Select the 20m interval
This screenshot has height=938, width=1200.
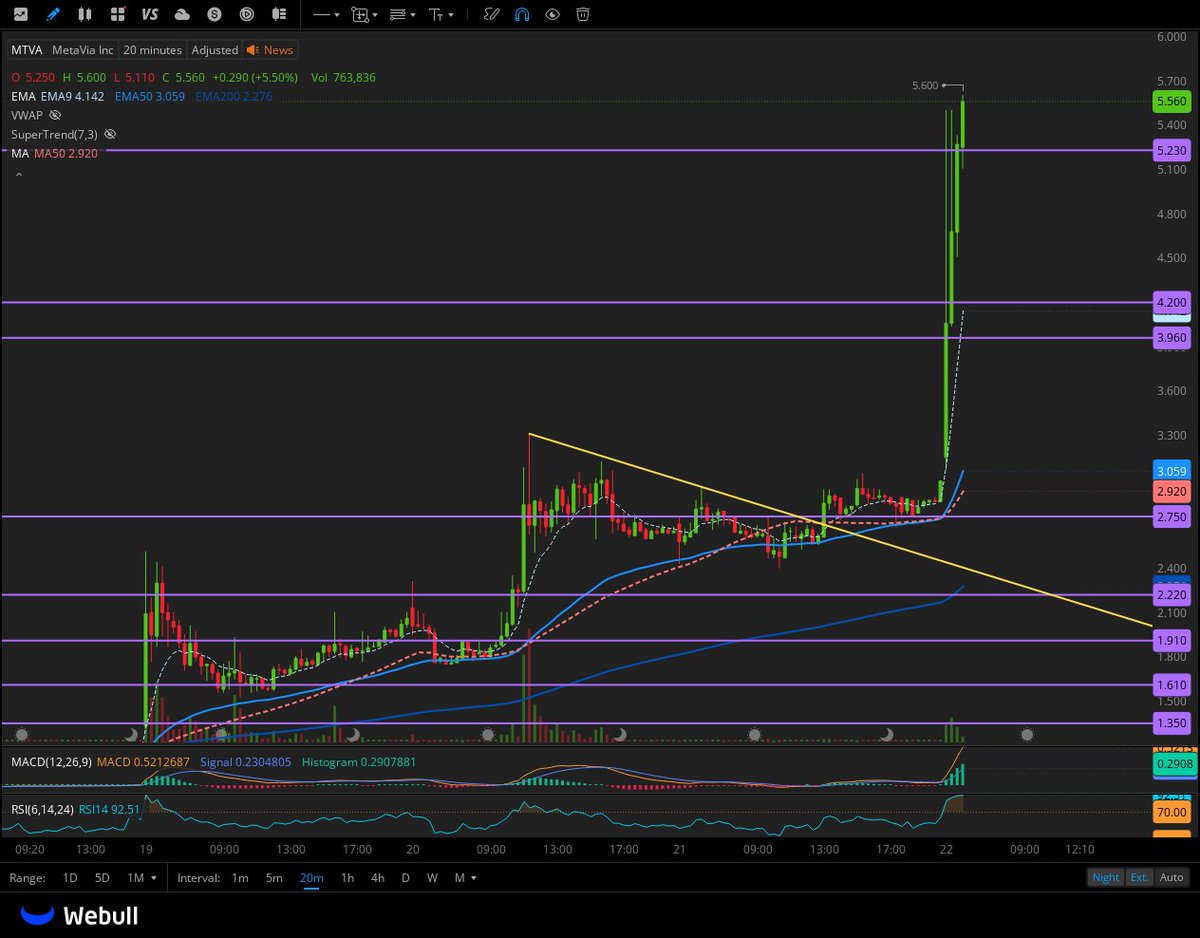point(311,878)
